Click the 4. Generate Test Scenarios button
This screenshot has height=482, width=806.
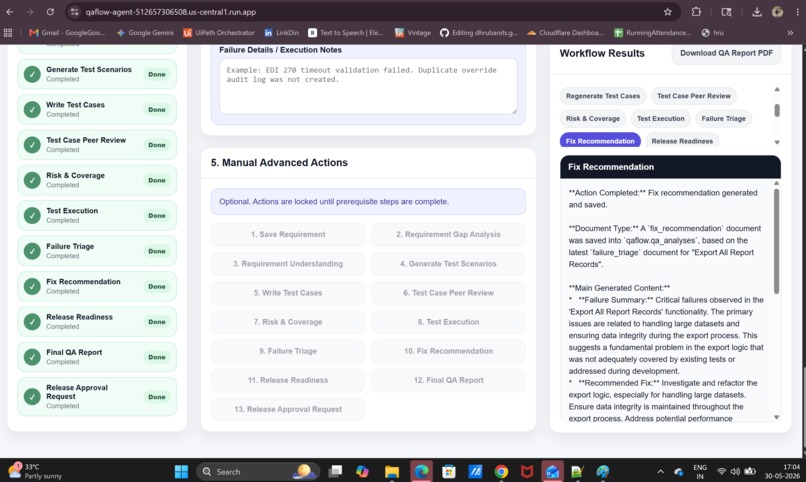click(x=448, y=264)
